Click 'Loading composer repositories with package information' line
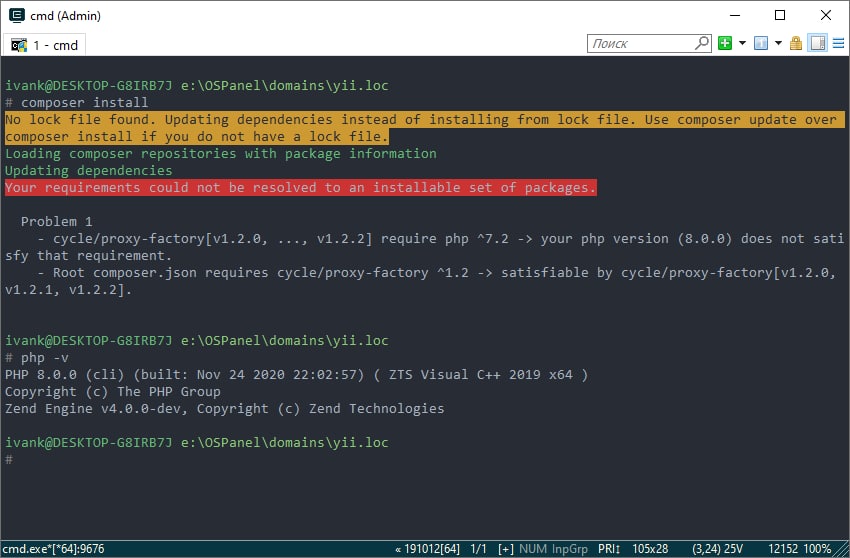Viewport: 850px width, 558px height. [221, 153]
